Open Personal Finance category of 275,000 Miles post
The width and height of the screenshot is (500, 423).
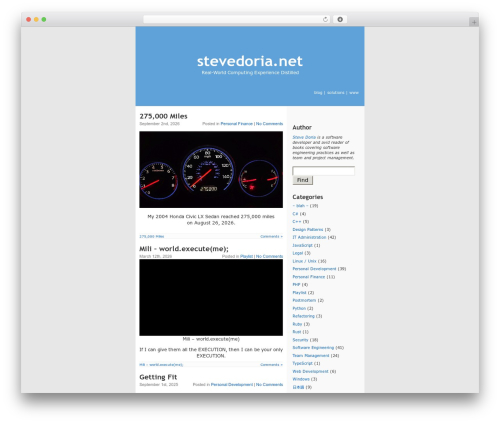[236, 124]
